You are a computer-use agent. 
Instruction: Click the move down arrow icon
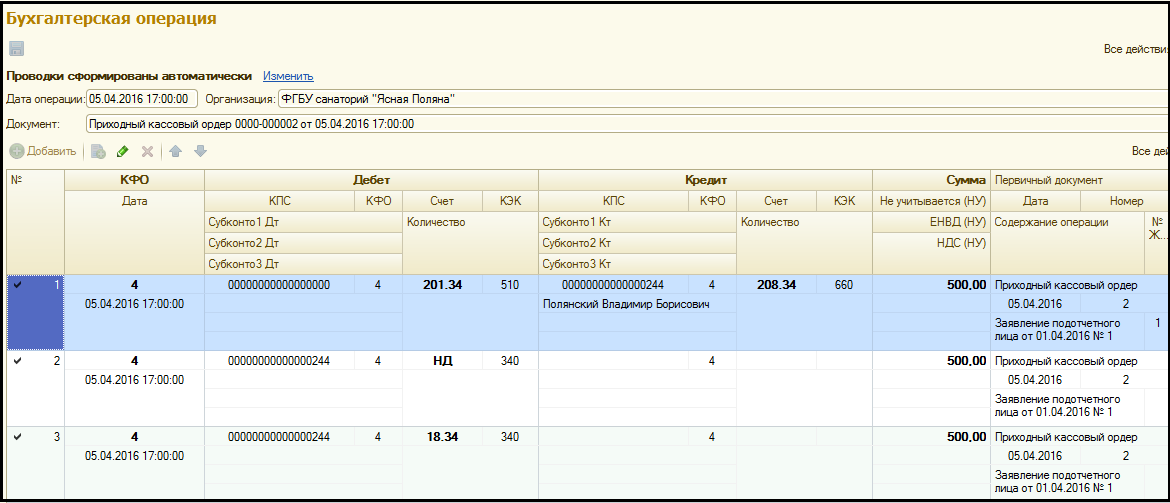[x=200, y=151]
